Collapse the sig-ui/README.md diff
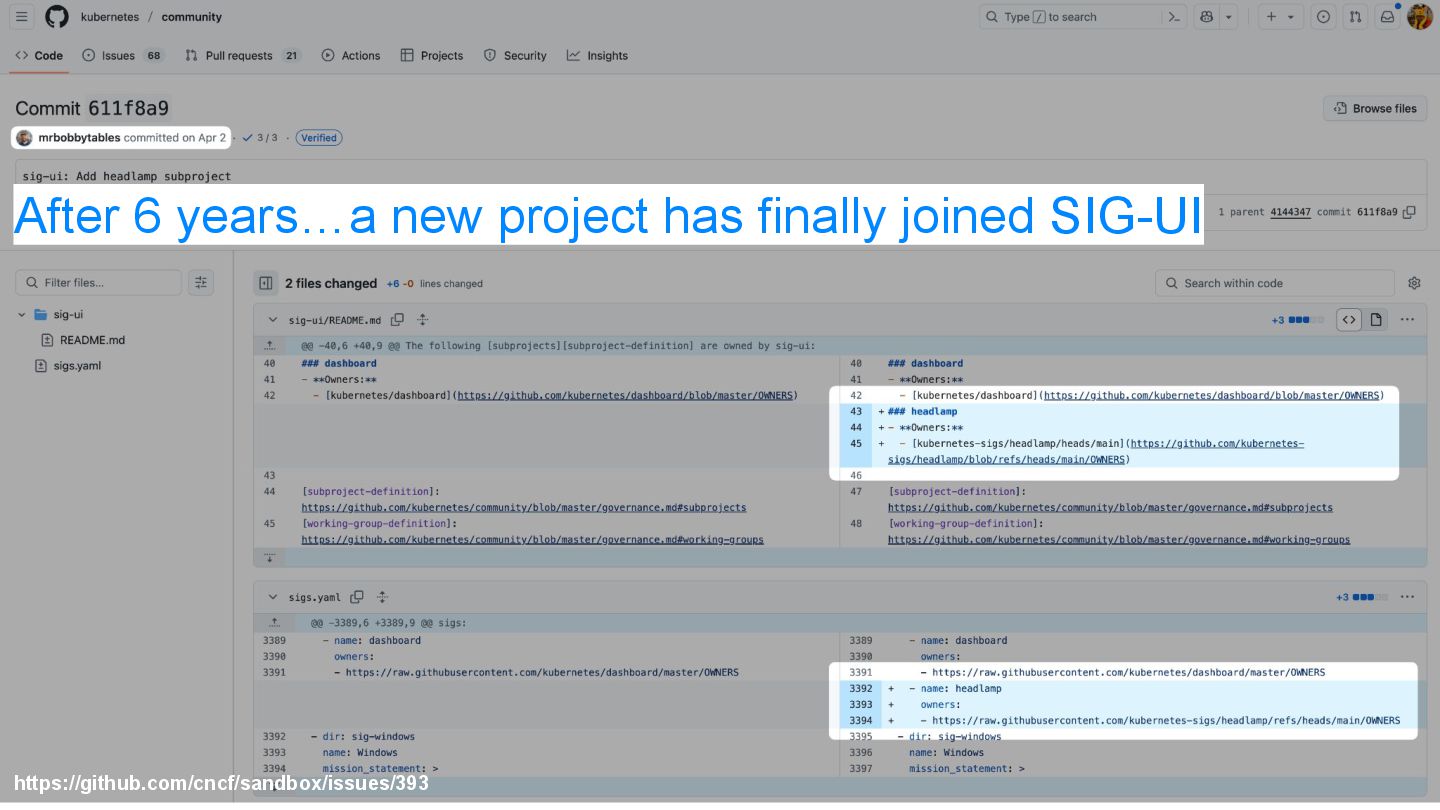 (x=272, y=320)
